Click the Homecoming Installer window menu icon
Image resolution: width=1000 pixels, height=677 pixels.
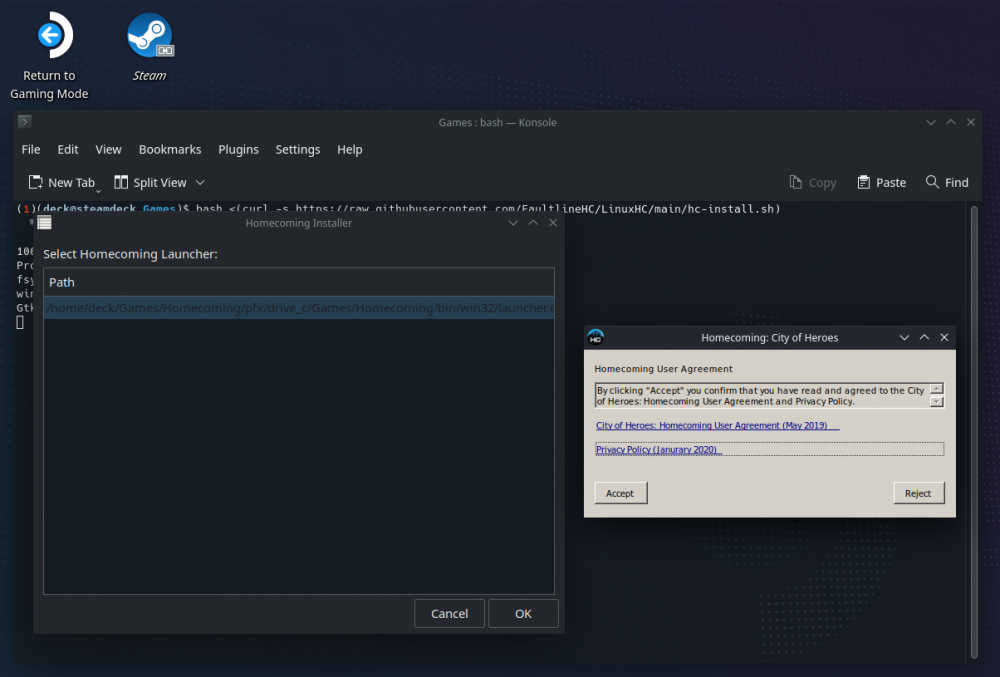tap(44, 223)
